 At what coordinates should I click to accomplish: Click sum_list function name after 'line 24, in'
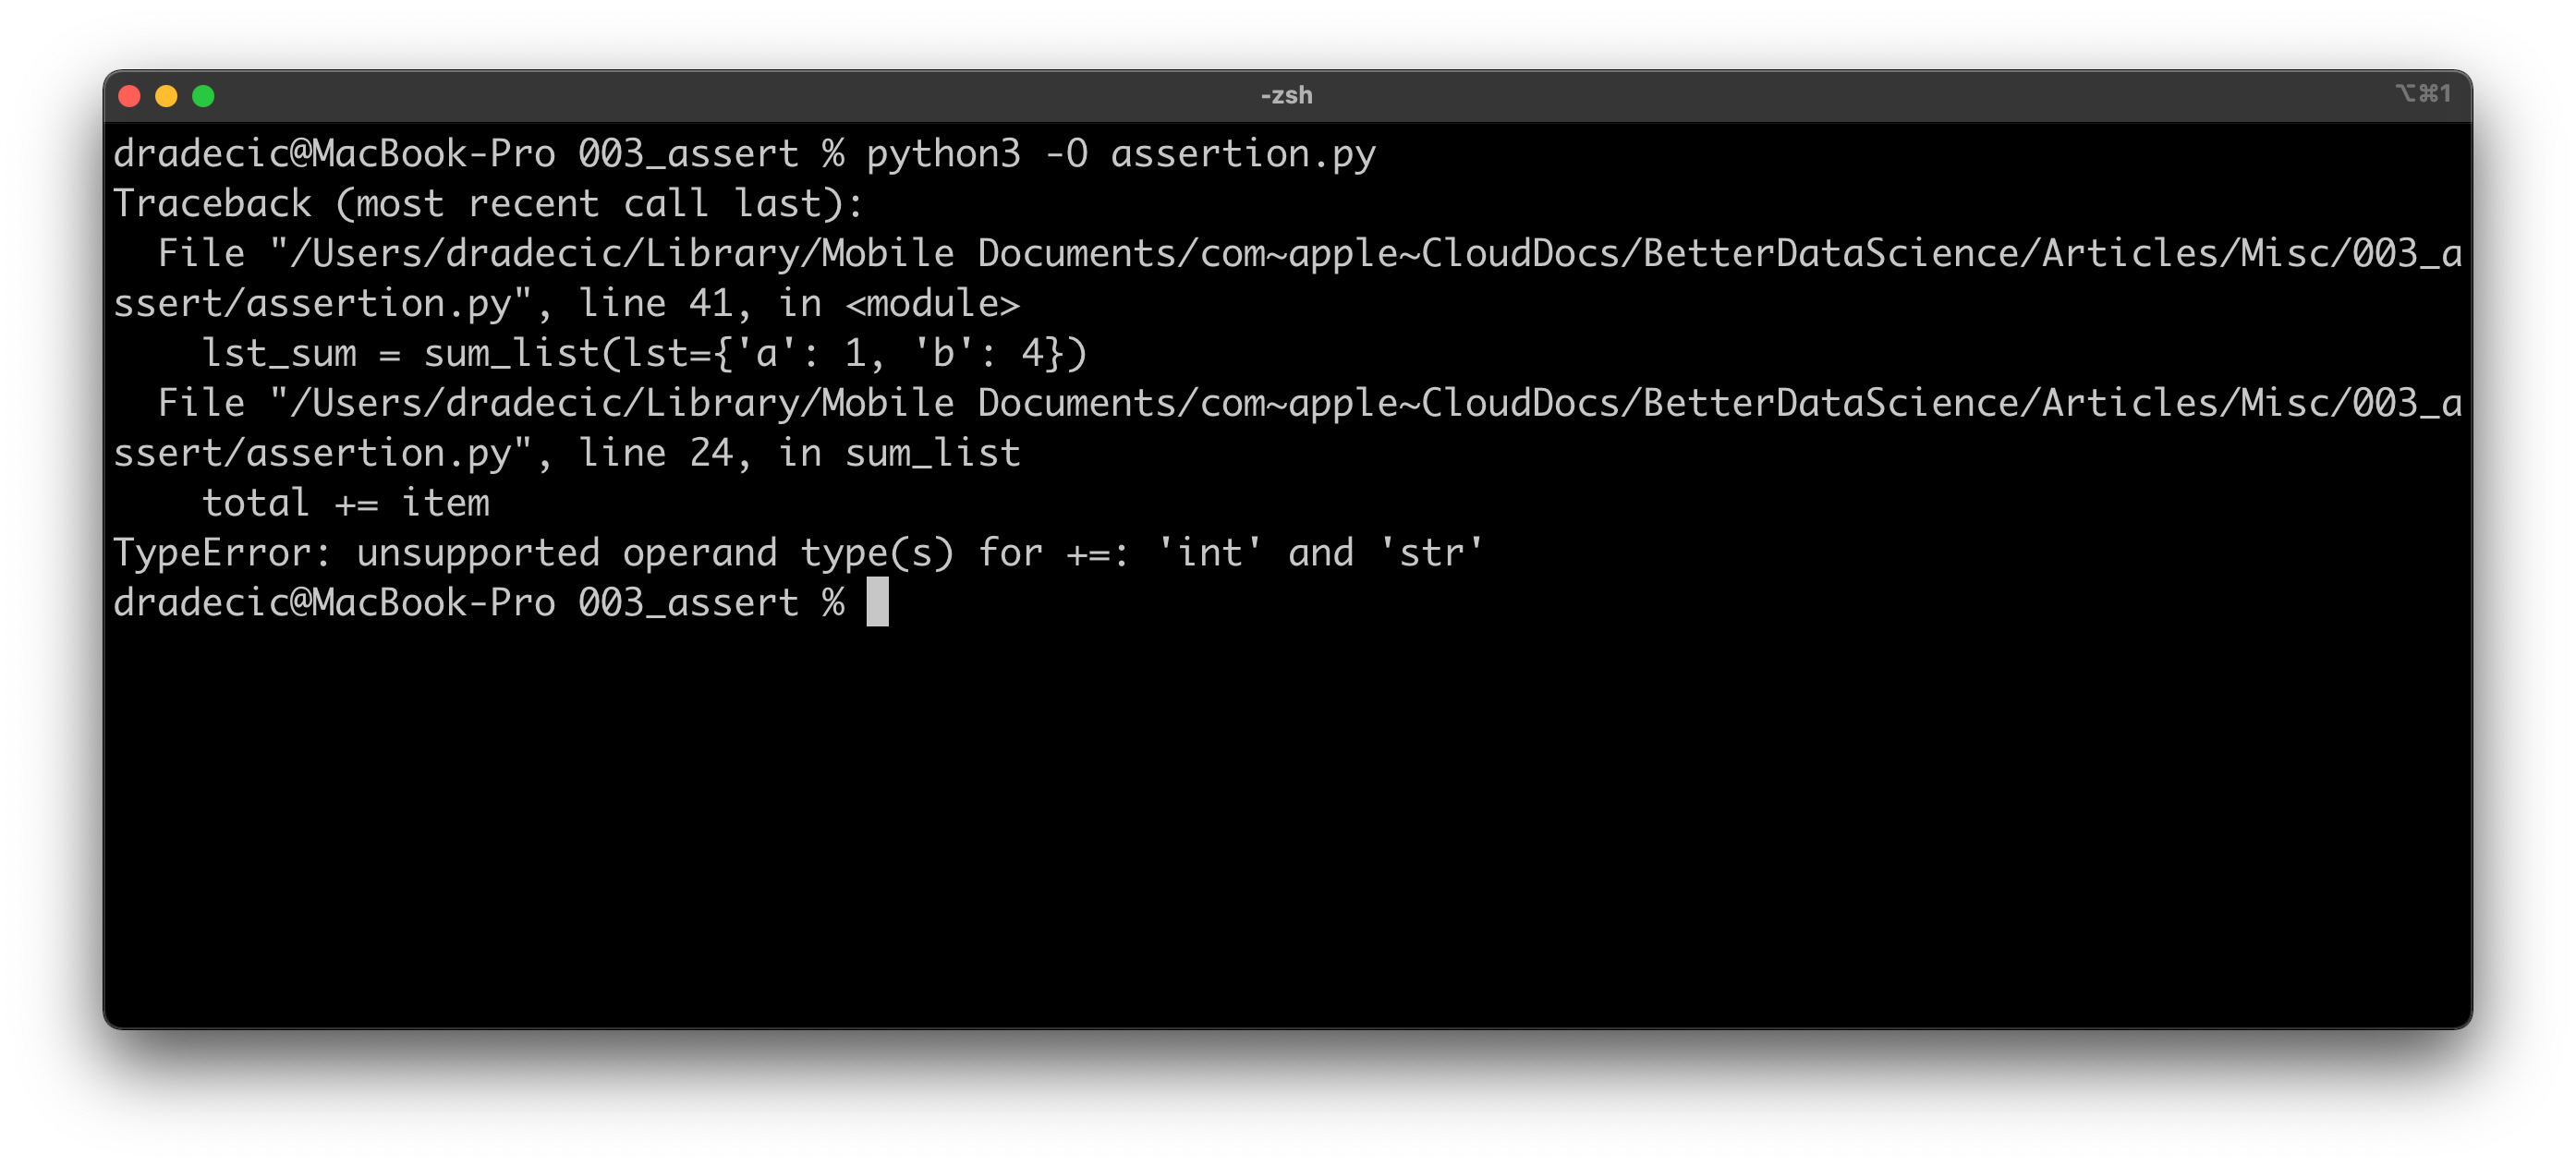click(x=932, y=454)
